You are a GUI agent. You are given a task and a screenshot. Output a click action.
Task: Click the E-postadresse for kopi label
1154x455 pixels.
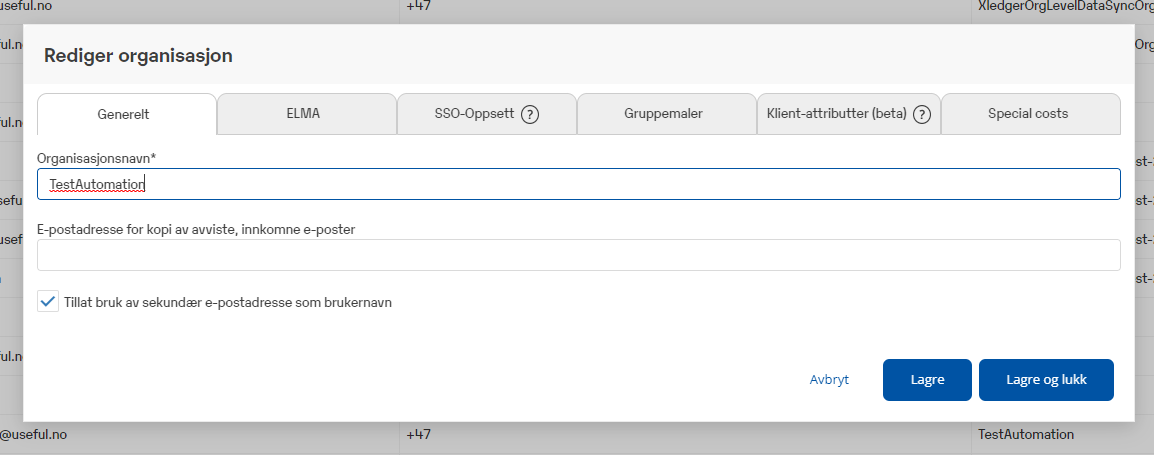click(x=196, y=229)
